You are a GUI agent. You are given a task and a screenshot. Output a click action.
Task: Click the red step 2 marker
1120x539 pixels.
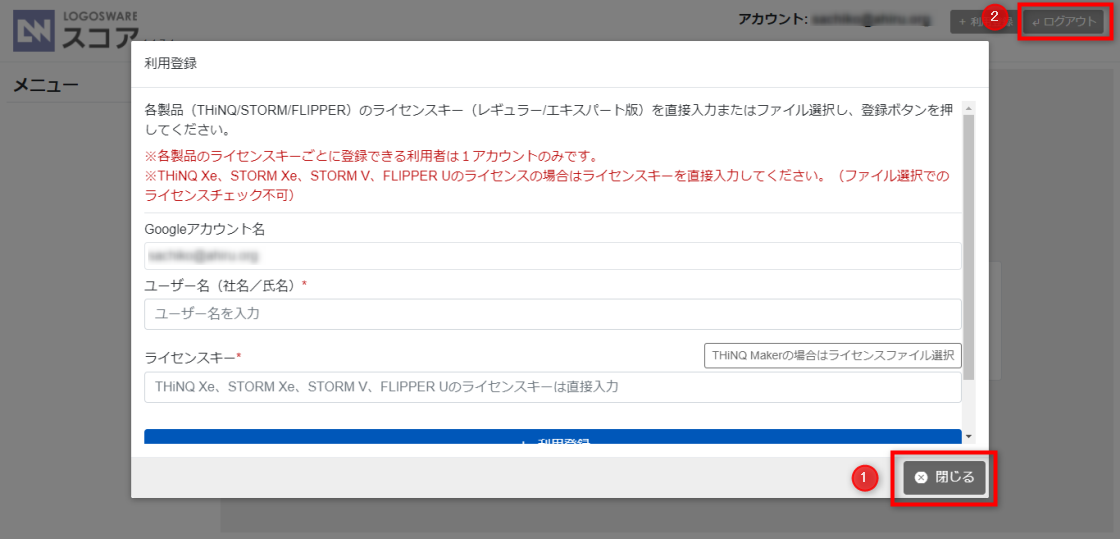click(x=993, y=16)
